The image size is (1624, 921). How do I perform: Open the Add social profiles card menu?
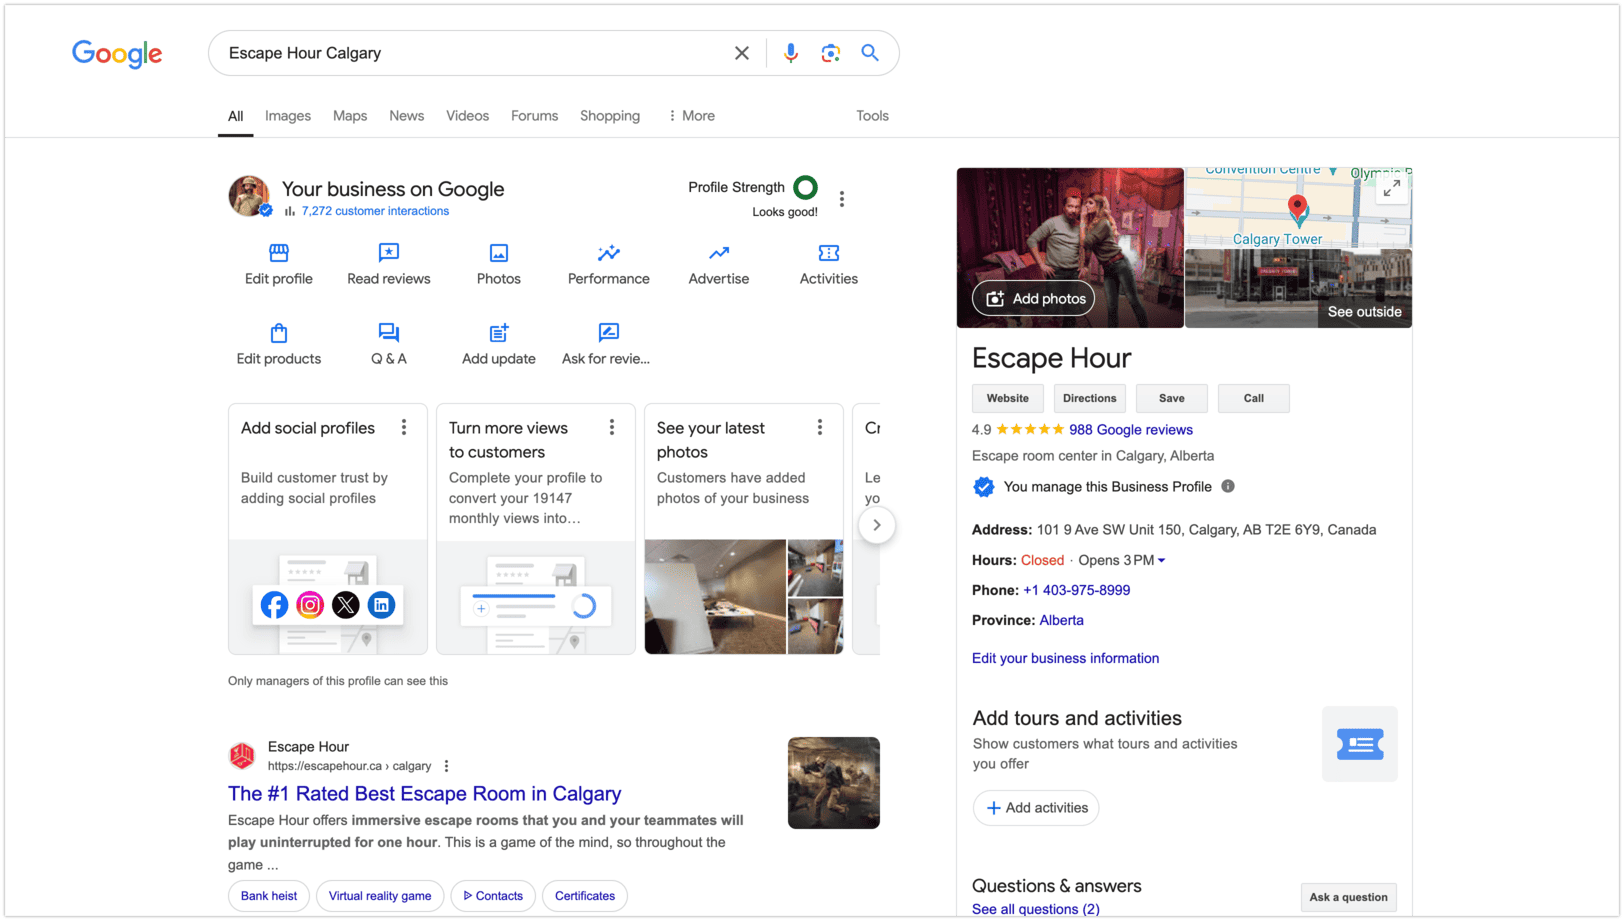tap(404, 426)
